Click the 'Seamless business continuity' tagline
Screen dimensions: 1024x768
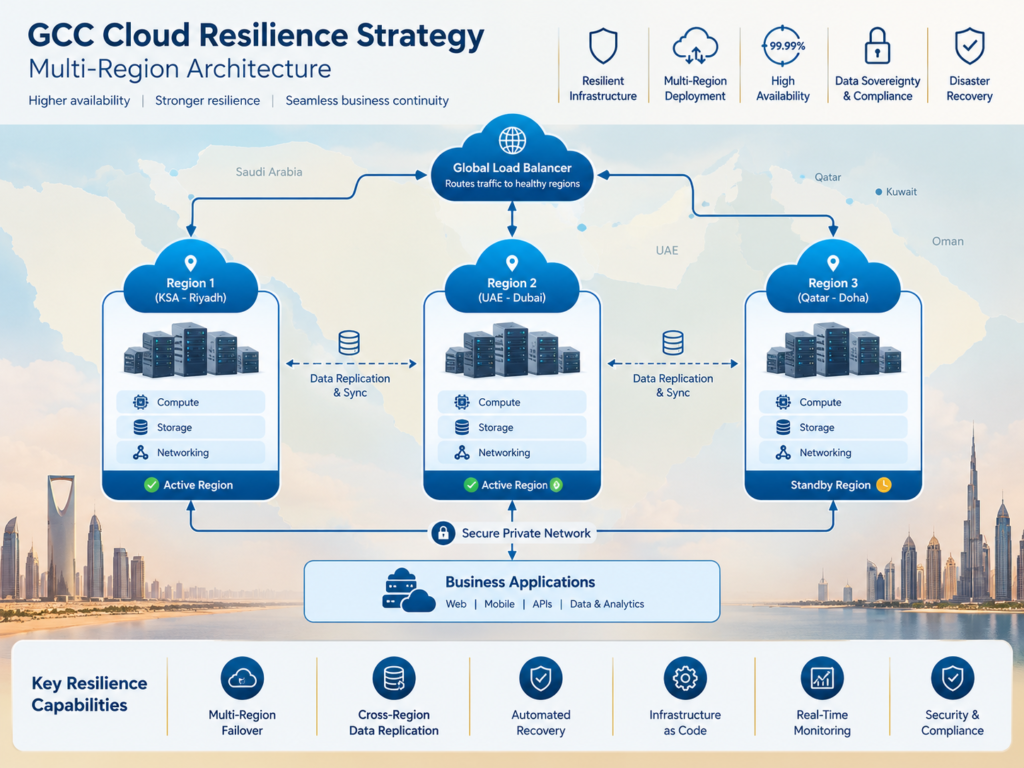point(367,101)
